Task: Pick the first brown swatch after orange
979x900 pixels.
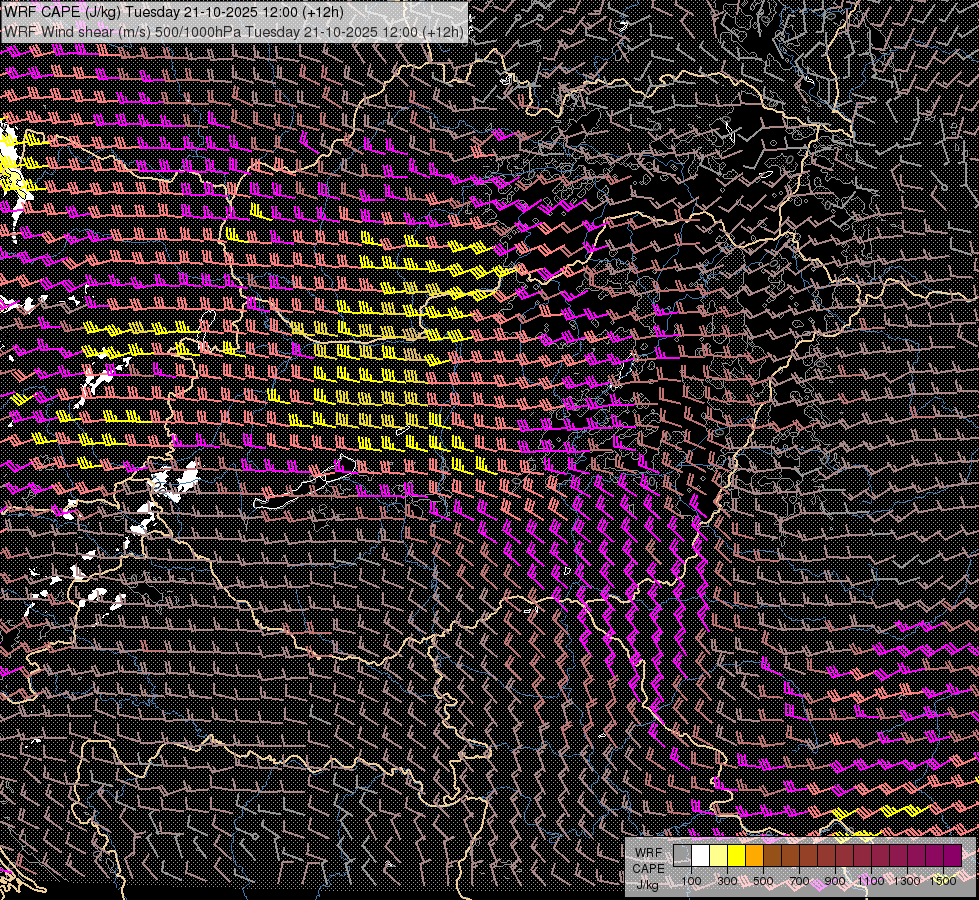Action: (773, 855)
